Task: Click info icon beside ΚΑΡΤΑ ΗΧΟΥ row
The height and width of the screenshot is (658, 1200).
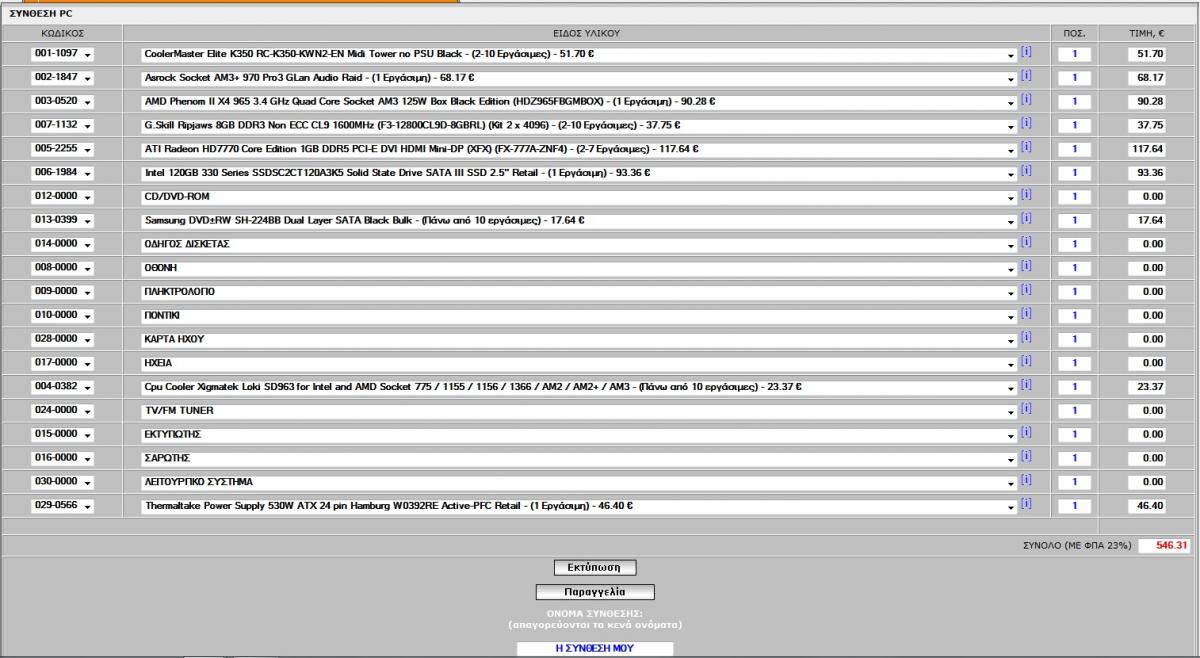Action: click(x=1026, y=338)
